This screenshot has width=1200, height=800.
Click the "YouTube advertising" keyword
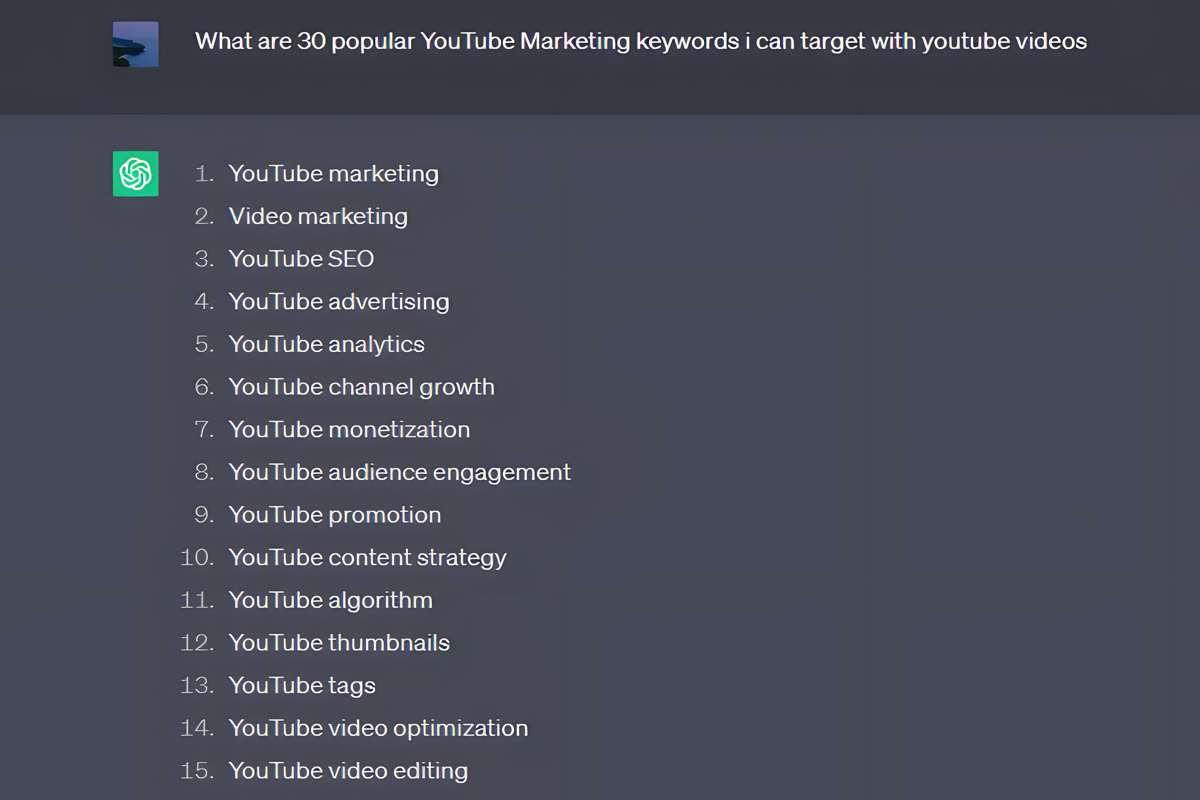[339, 302]
